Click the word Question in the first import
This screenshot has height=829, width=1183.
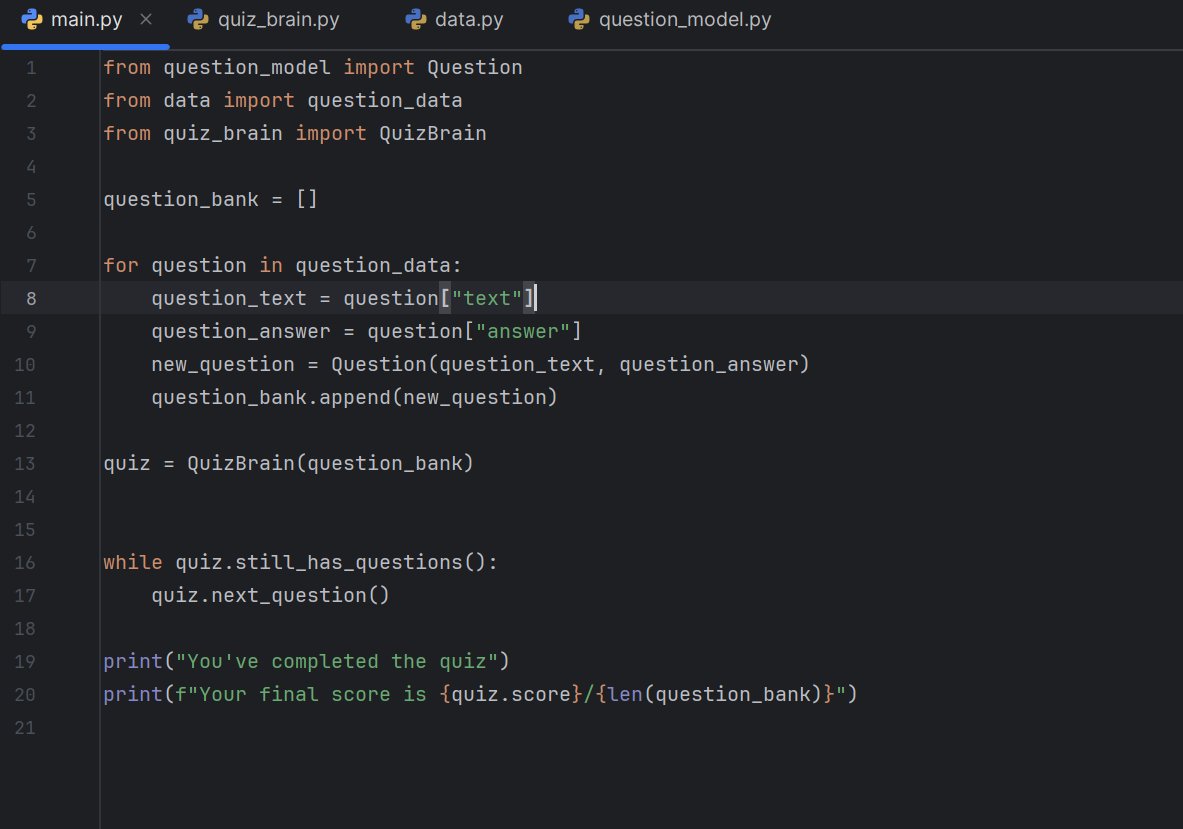pos(474,67)
